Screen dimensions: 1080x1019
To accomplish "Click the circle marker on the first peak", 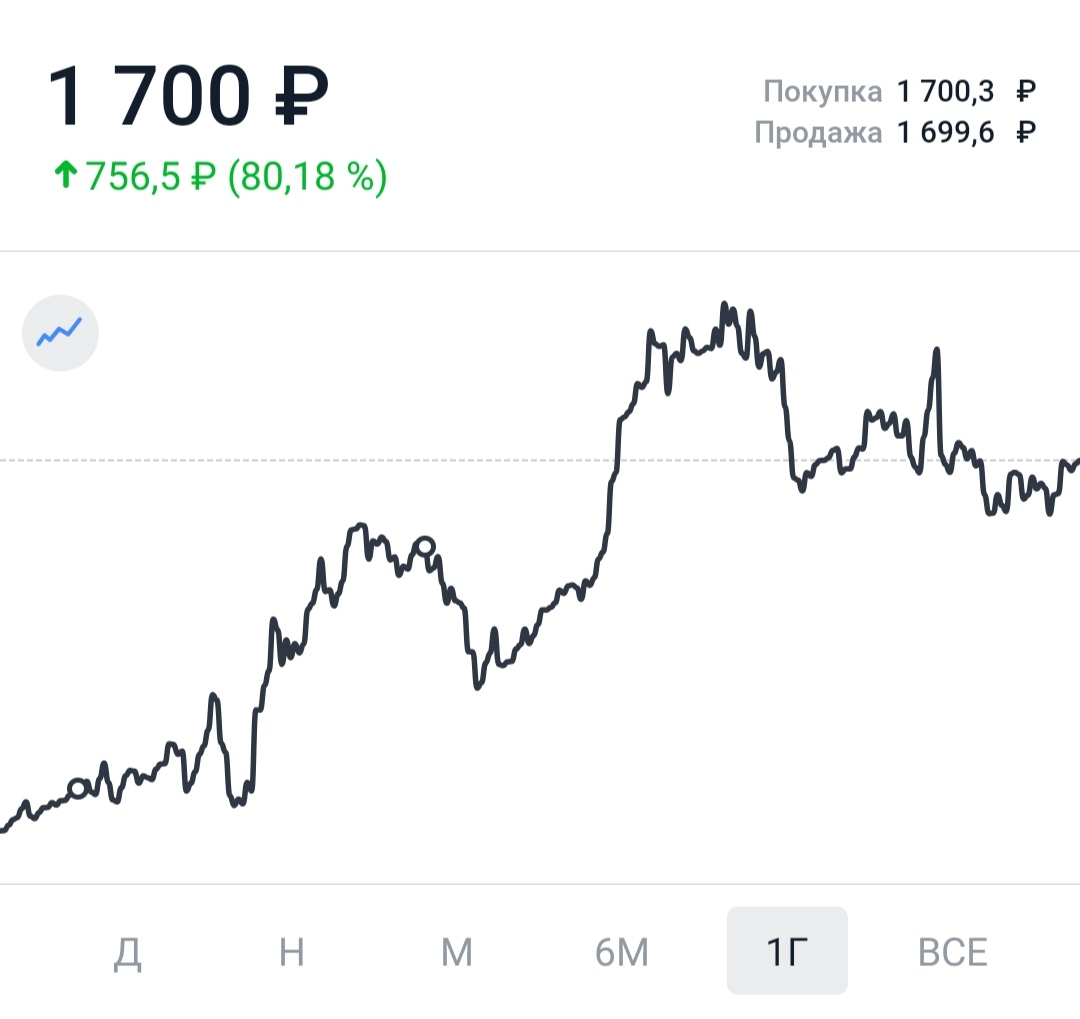I will tap(426, 545).
